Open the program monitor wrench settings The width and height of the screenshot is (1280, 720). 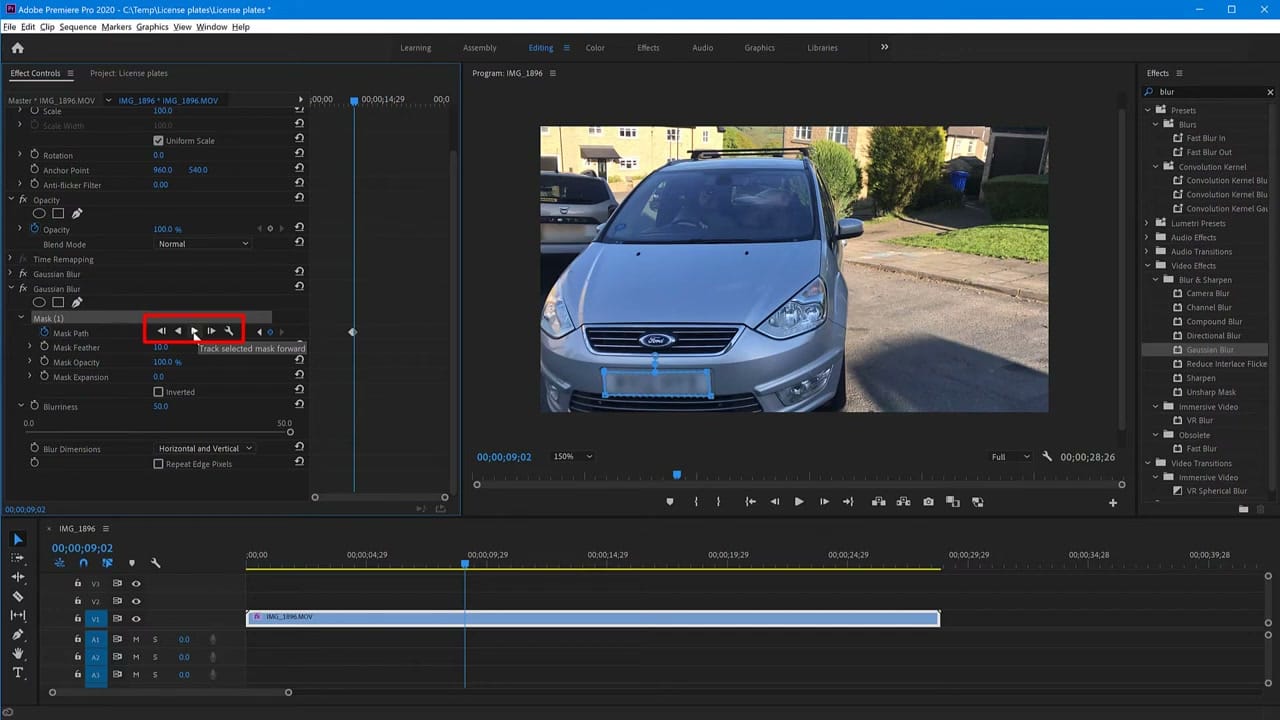pos(1046,456)
